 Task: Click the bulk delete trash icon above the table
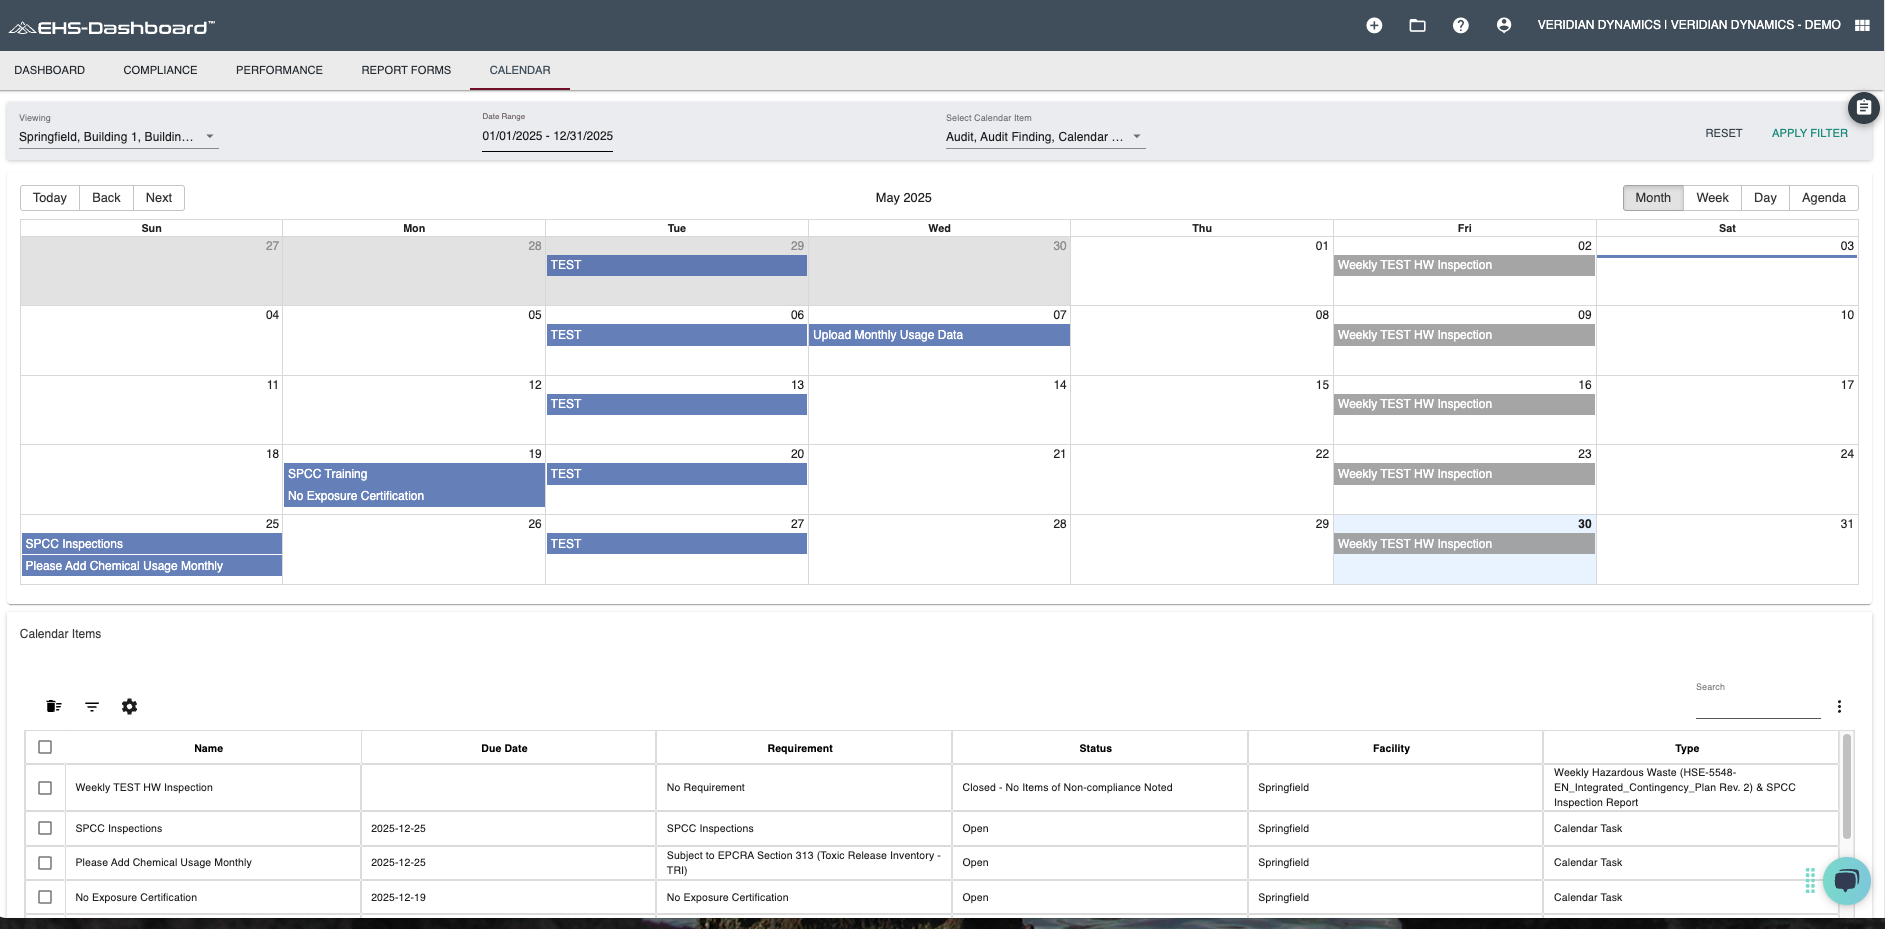coord(53,706)
